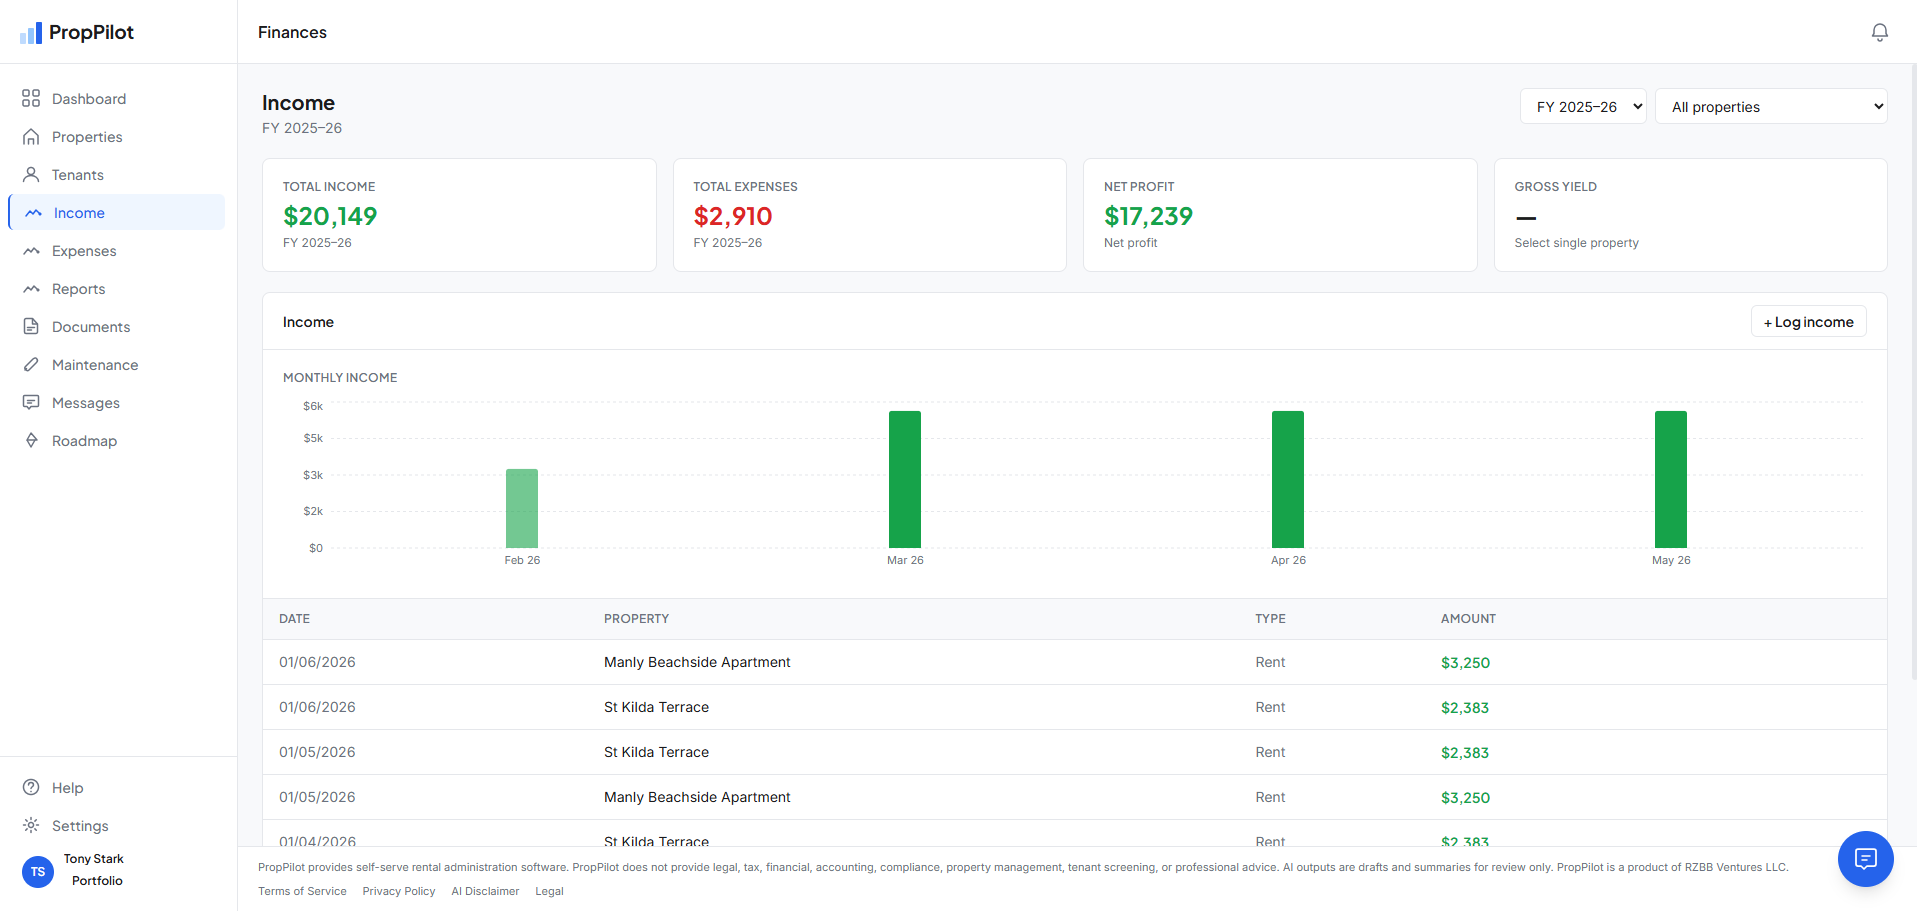Click the Feb 26 income bar
This screenshot has width=1917, height=911.
(x=522, y=508)
